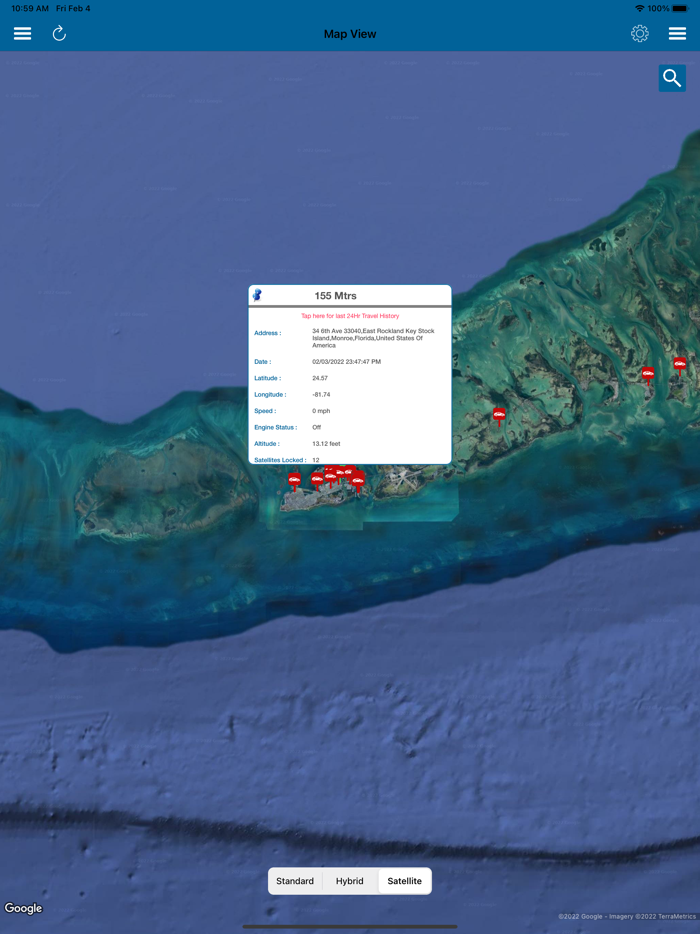Tap the '155 Mtrs' popup title
700x934 pixels.
pos(335,295)
